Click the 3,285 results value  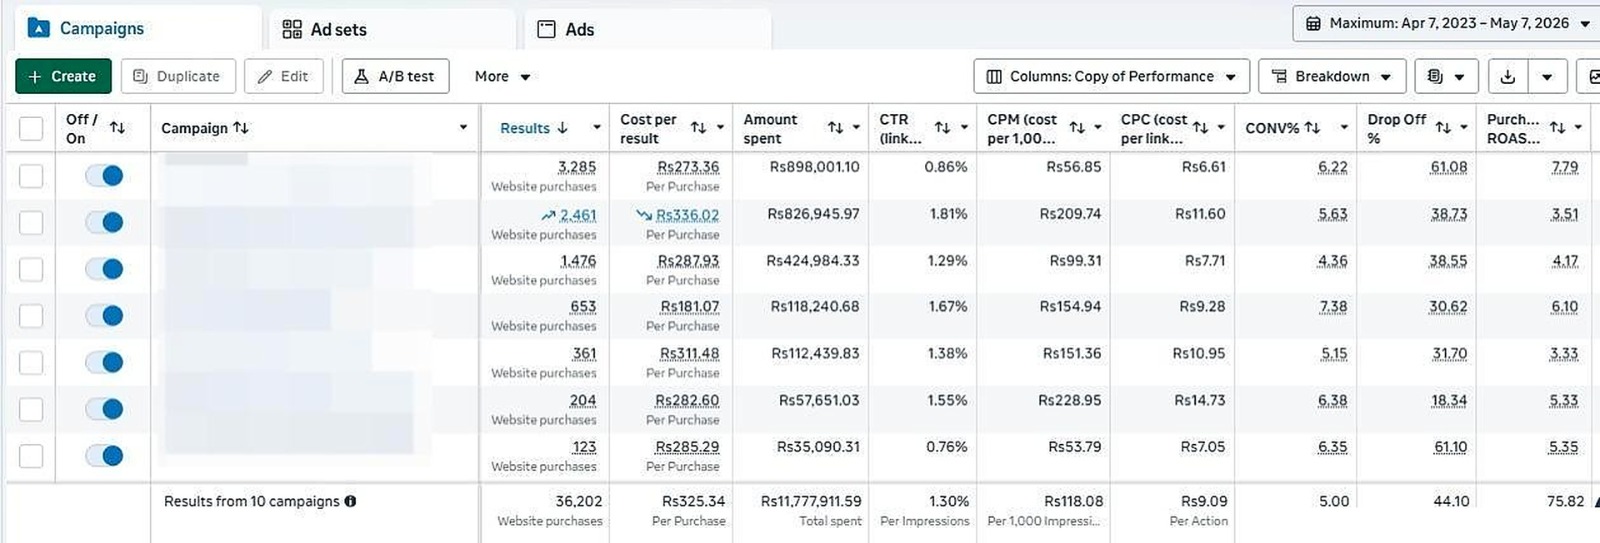tap(577, 167)
